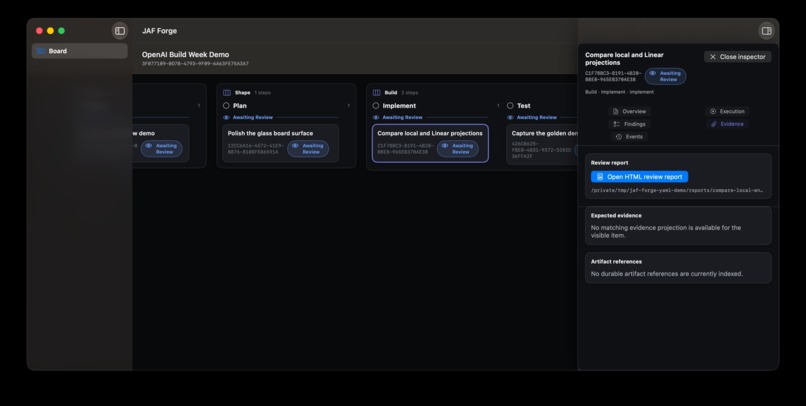This screenshot has height=406, width=806.
Task: Click Awaiting Review badge on Polish card
Action: 308,149
